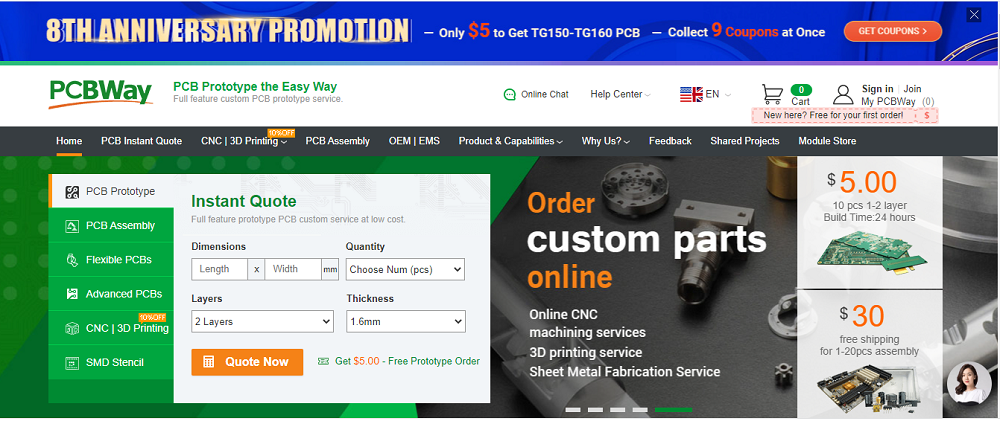The width and height of the screenshot is (1000, 421).
Task: Click the user profile icon
Action: (x=843, y=94)
